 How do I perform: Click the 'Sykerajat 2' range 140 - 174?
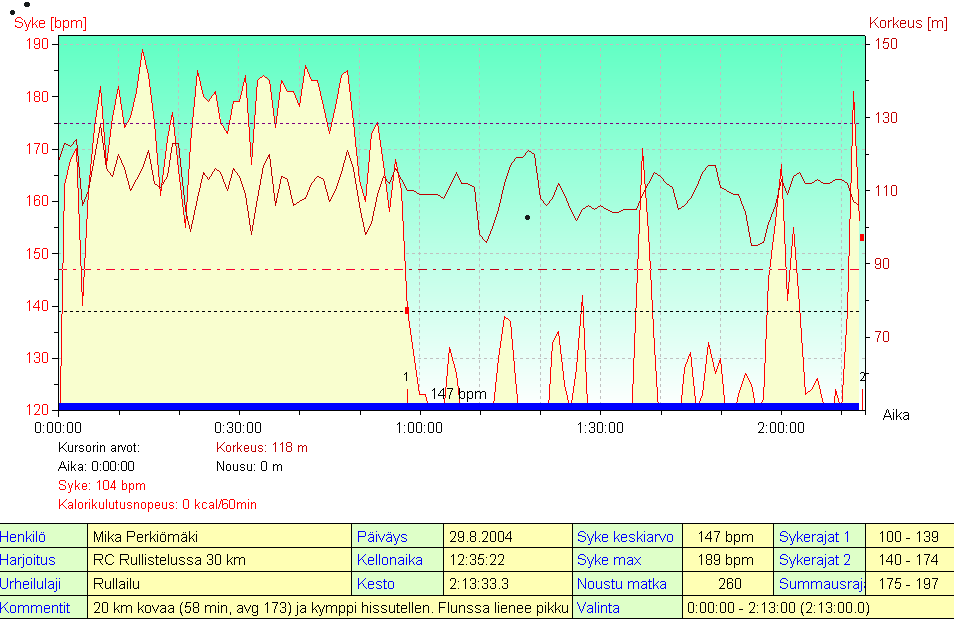(906, 560)
